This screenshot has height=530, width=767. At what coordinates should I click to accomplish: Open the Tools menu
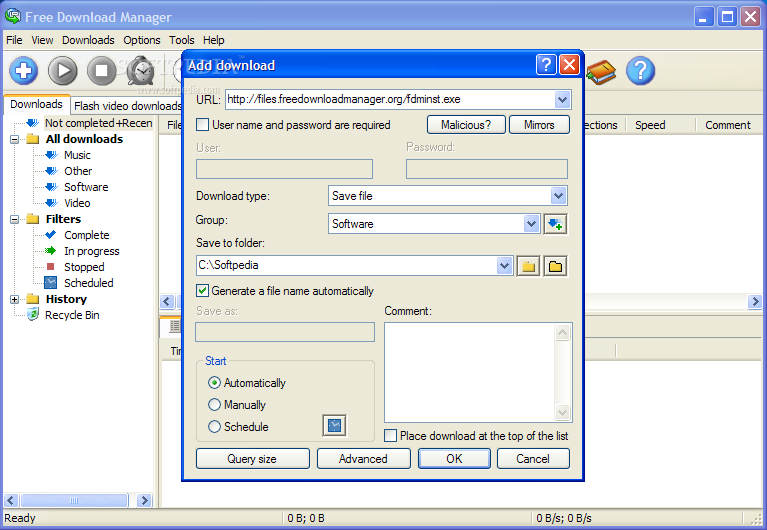[181, 40]
